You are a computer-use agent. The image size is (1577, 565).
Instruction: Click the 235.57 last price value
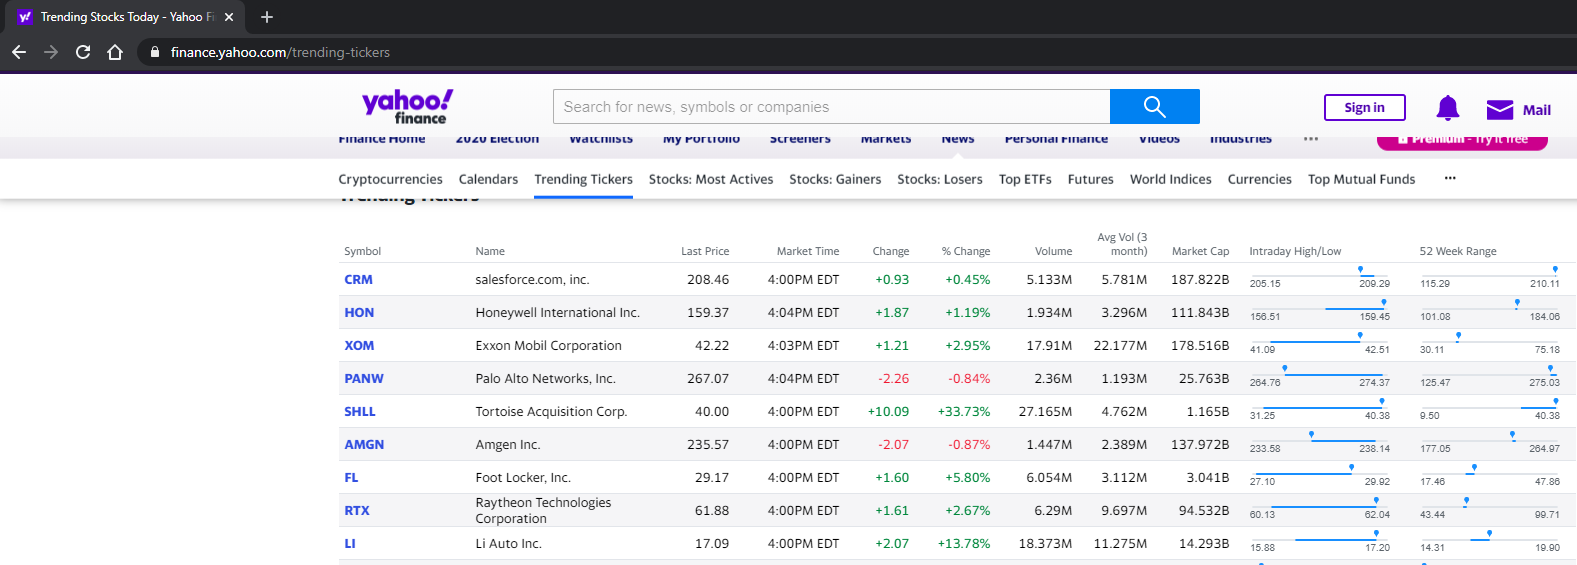tap(708, 445)
